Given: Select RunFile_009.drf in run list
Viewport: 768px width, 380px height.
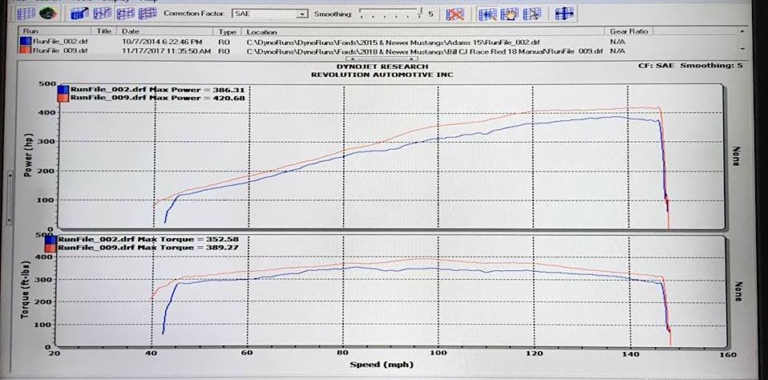Looking at the screenshot, I should 60,50.
